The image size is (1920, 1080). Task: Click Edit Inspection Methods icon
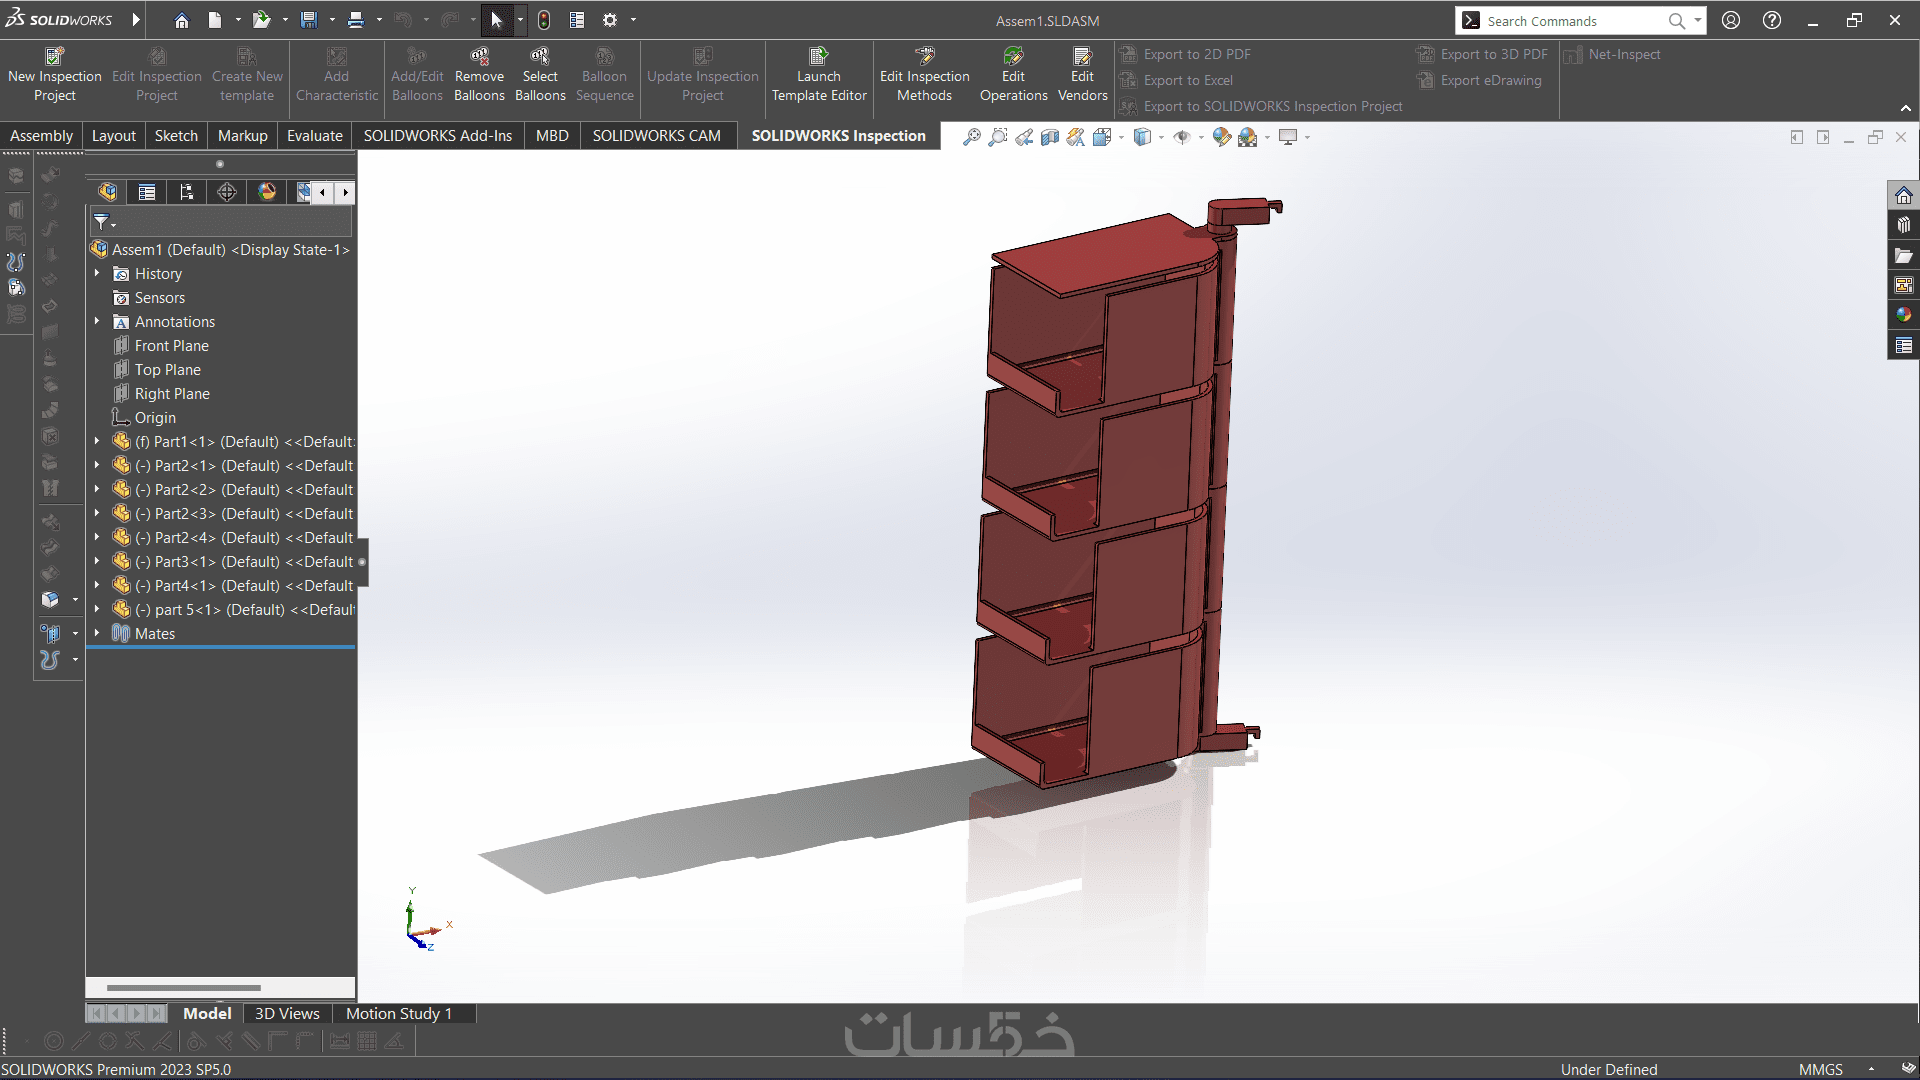(x=924, y=57)
